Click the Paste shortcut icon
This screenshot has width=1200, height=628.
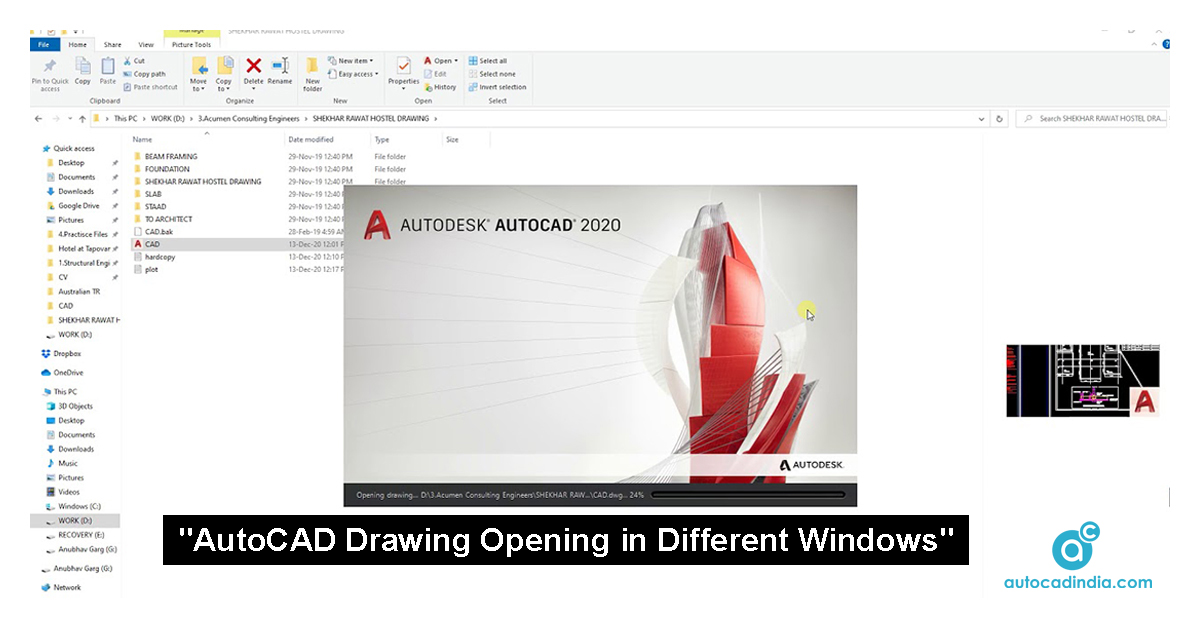(x=155, y=87)
